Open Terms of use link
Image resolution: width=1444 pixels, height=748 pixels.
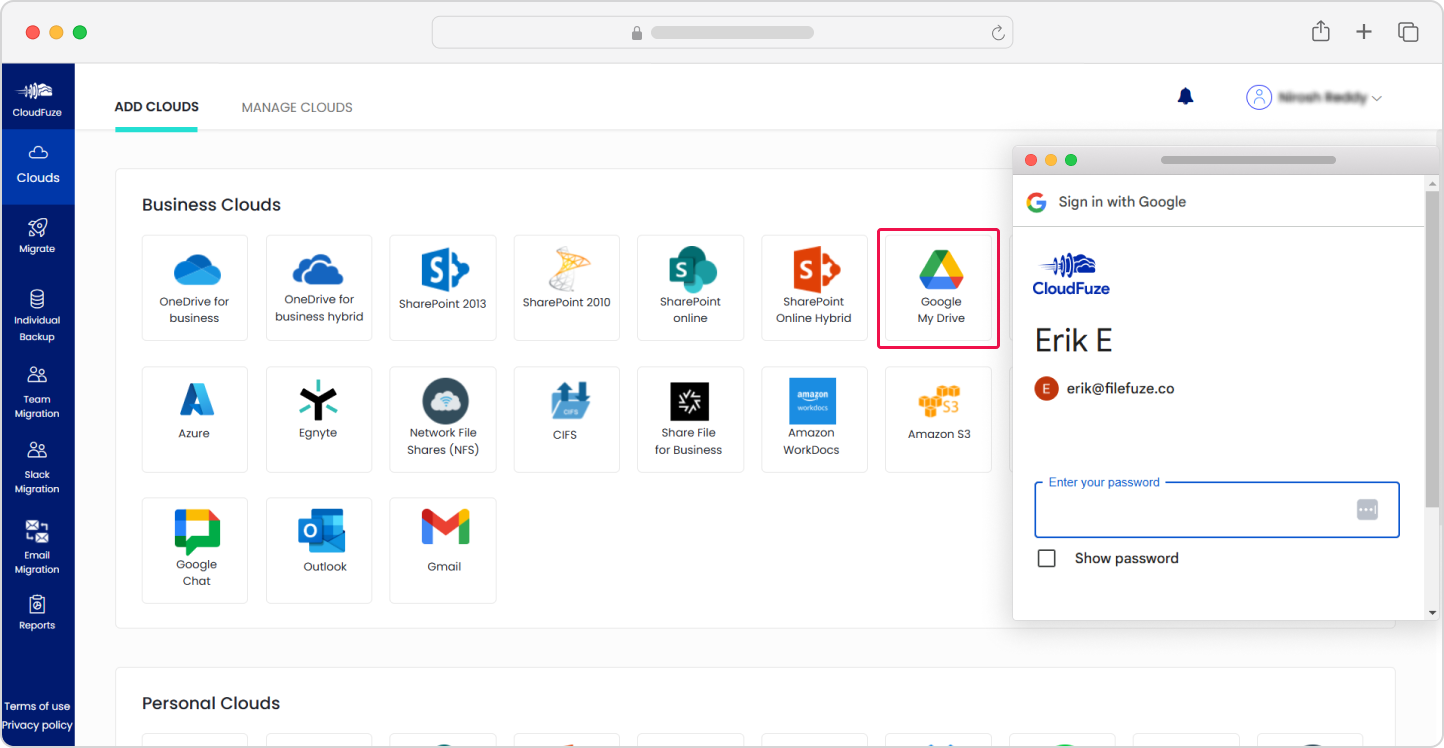click(x=37, y=706)
